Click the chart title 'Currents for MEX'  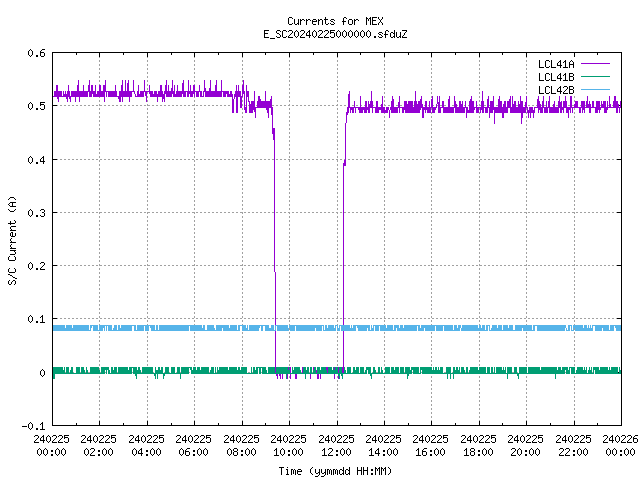pyautogui.click(x=335, y=21)
